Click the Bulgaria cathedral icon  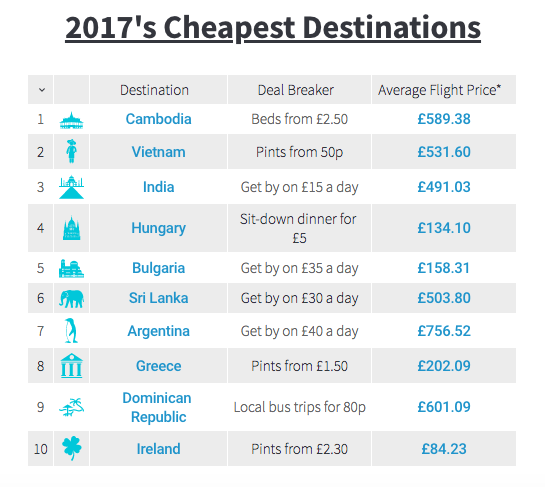tap(71, 268)
